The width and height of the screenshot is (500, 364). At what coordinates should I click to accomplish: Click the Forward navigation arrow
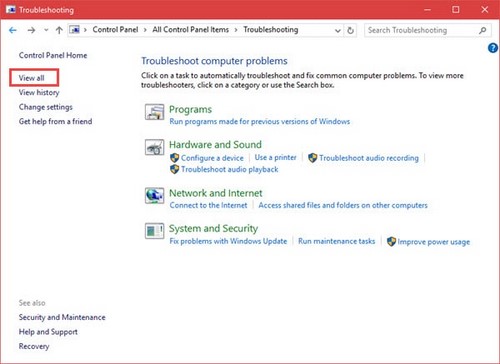coord(31,30)
